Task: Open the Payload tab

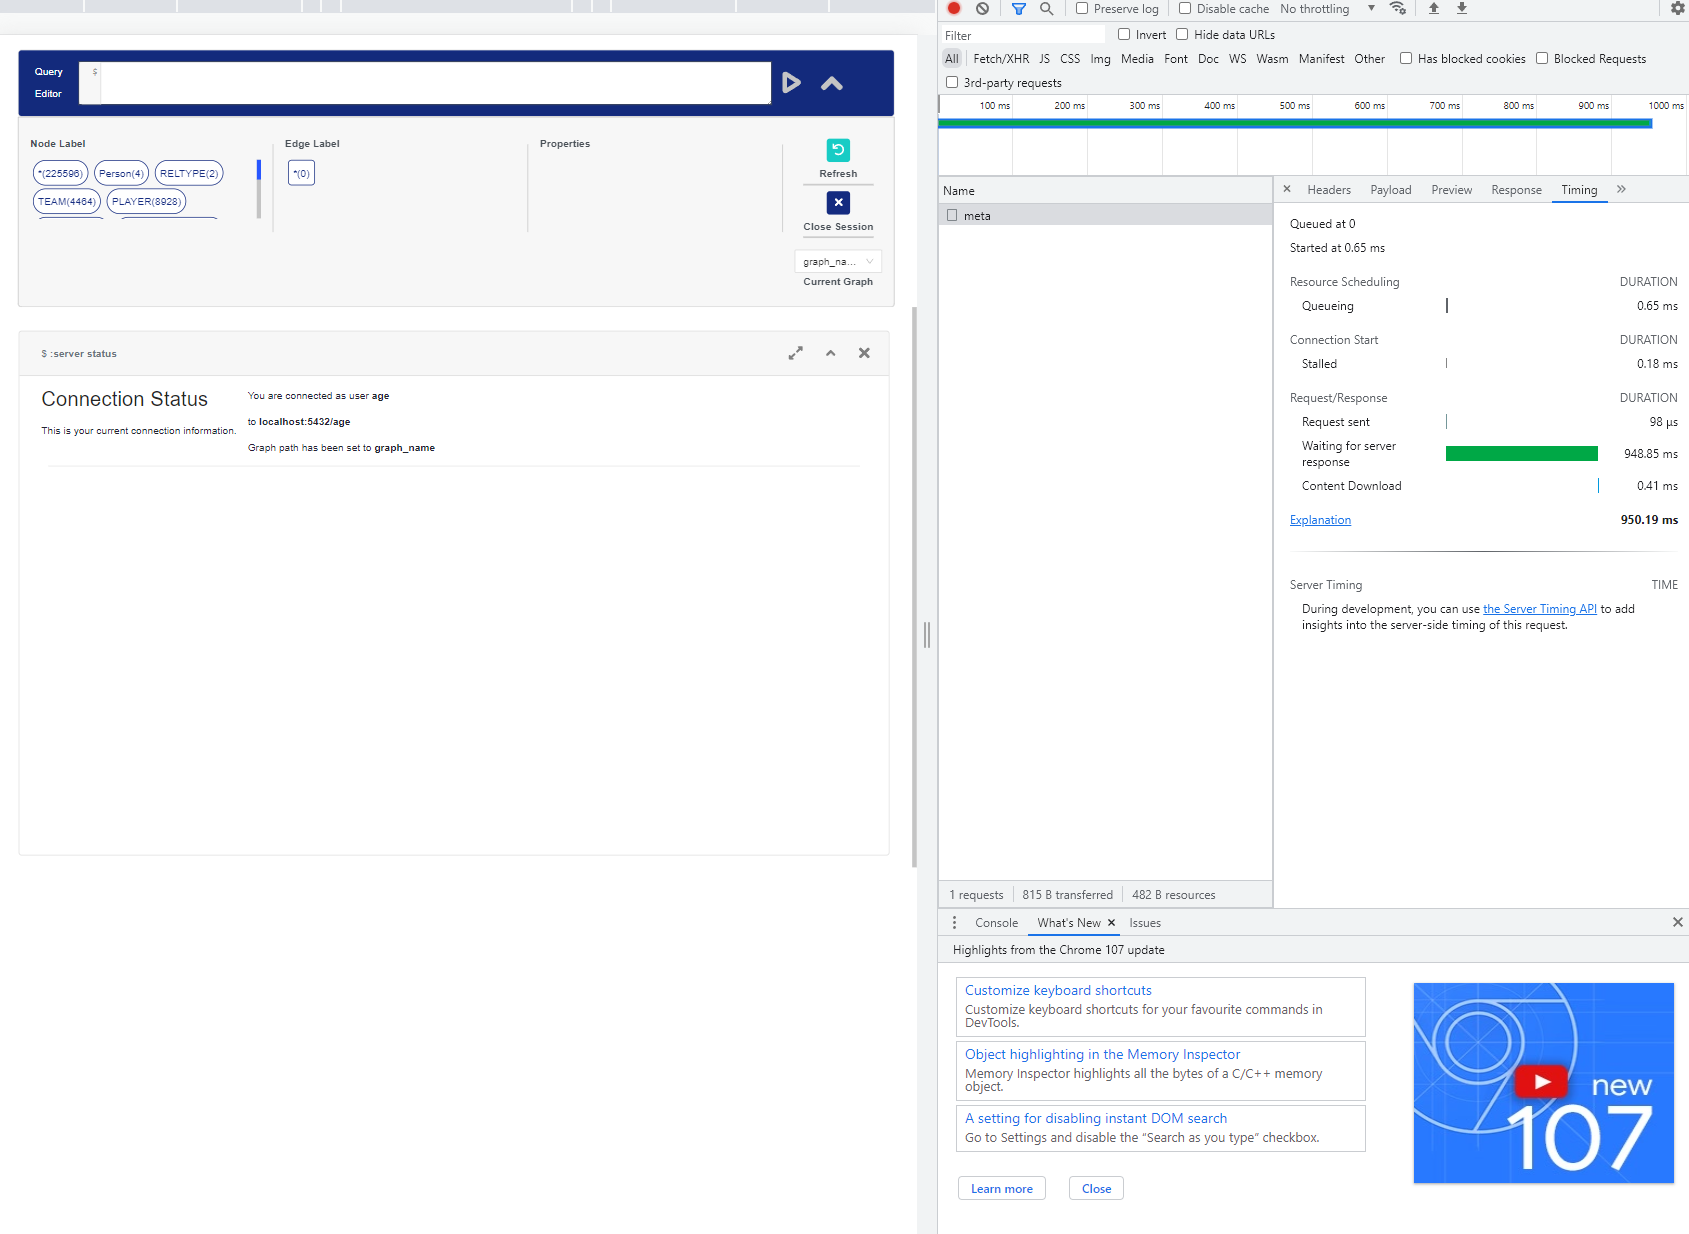Action: click(x=1391, y=190)
